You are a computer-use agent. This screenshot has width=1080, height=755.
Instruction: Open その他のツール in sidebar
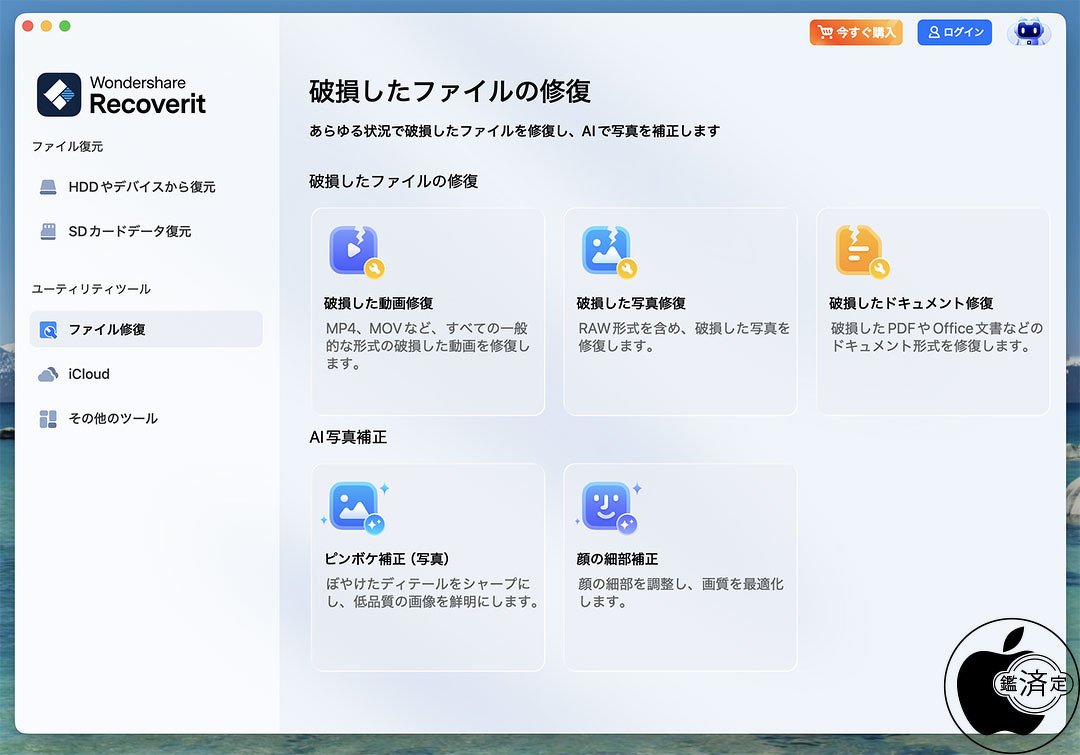coord(113,418)
